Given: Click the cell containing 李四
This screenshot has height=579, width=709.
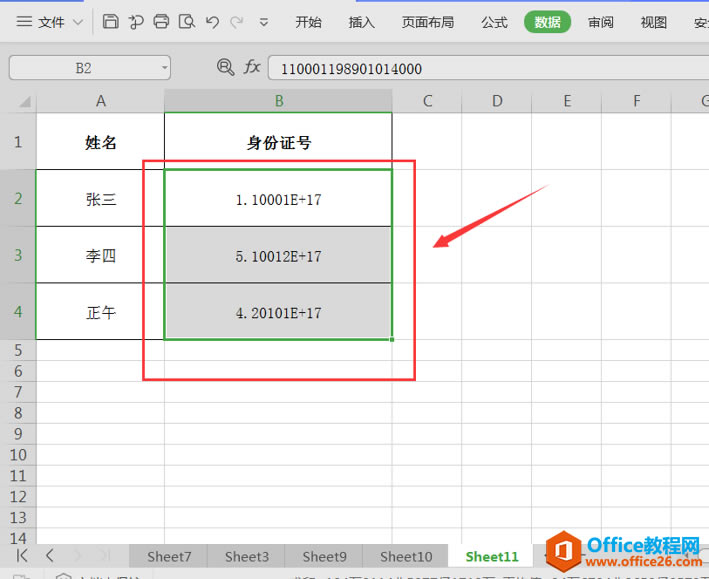Looking at the screenshot, I should tap(100, 256).
